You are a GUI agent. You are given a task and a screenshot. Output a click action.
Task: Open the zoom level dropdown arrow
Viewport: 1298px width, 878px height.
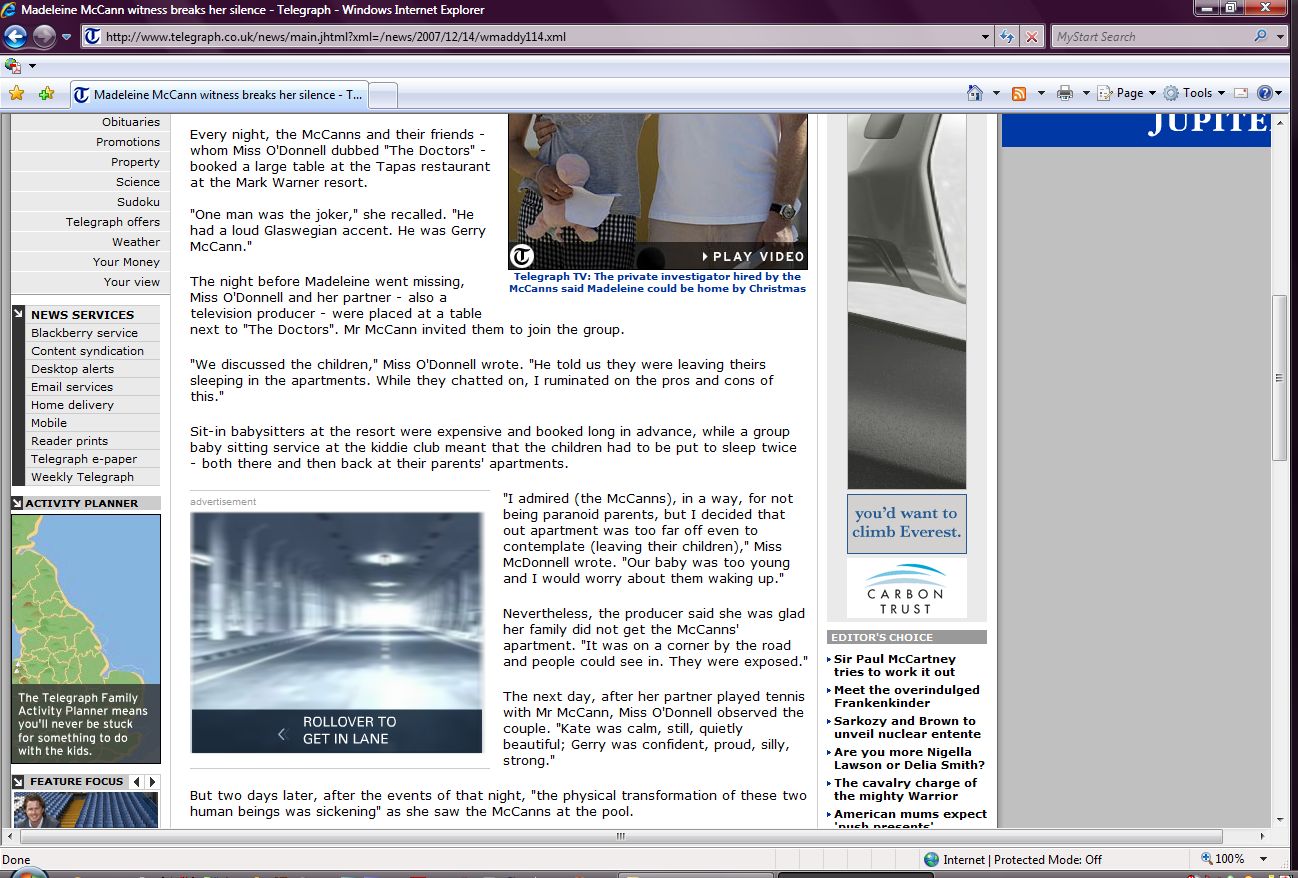coord(1264,859)
